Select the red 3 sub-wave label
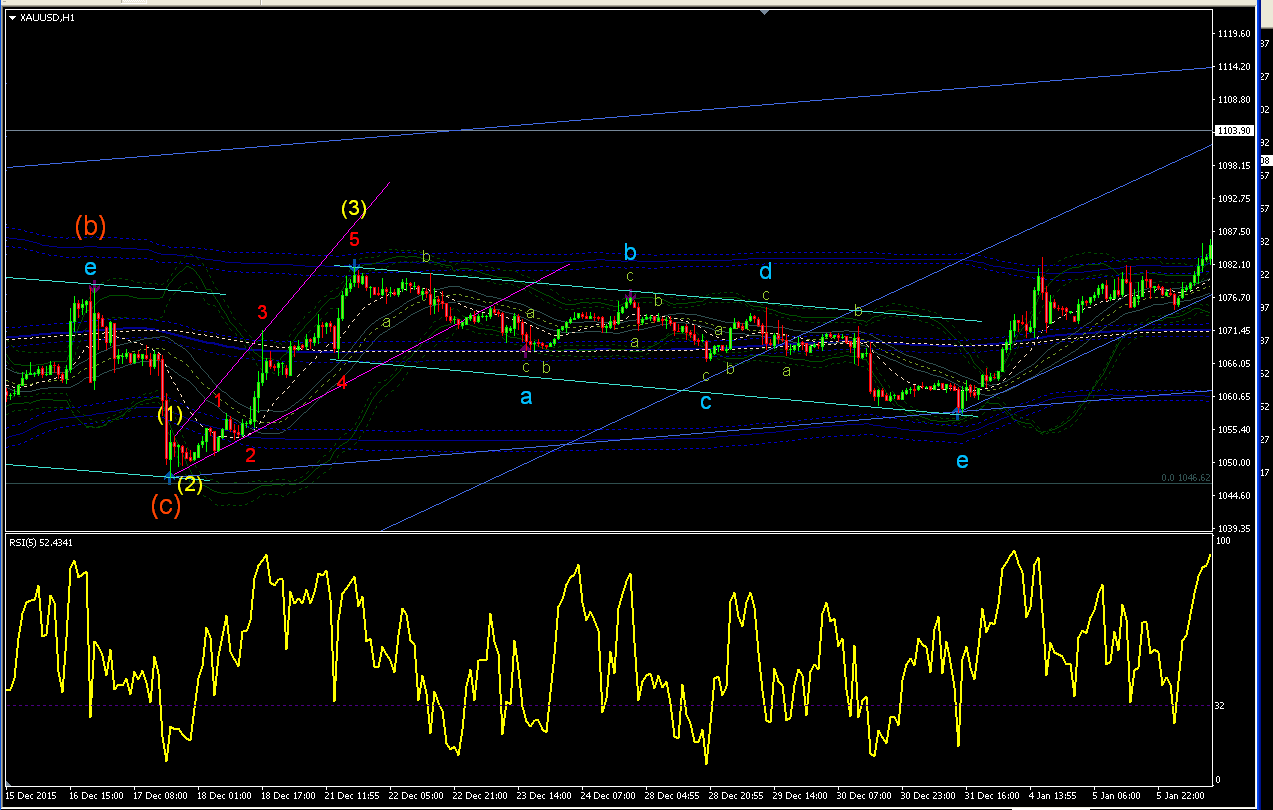The height and width of the screenshot is (810, 1273). (262, 312)
